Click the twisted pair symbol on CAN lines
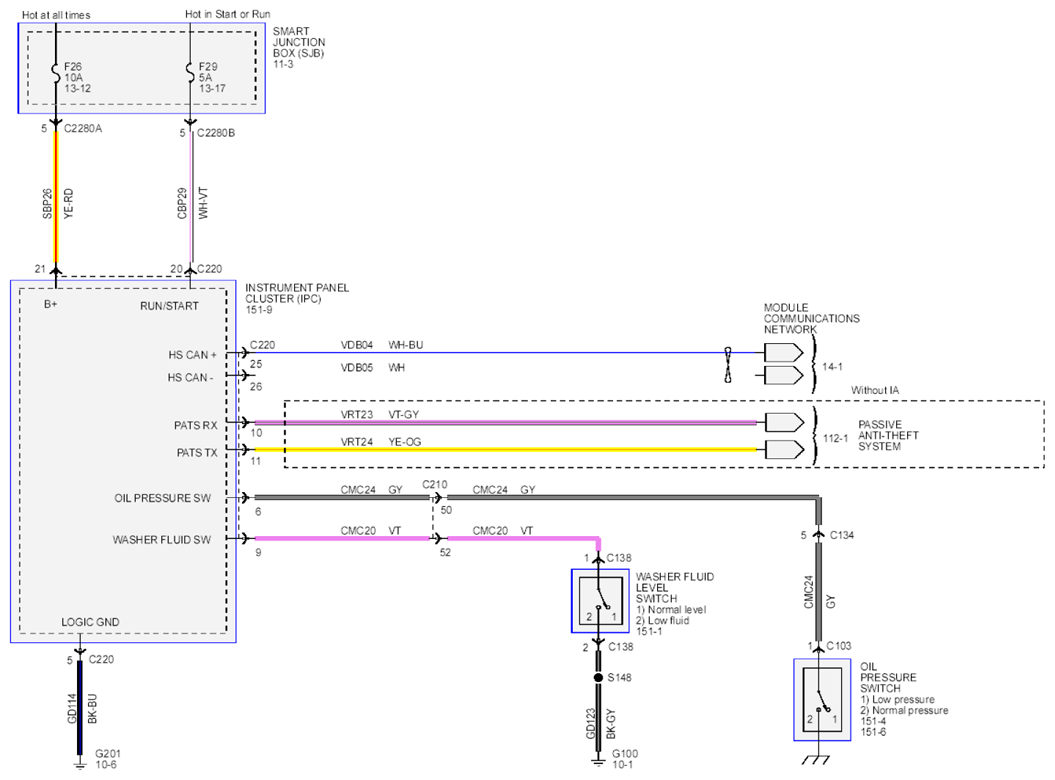 point(728,365)
